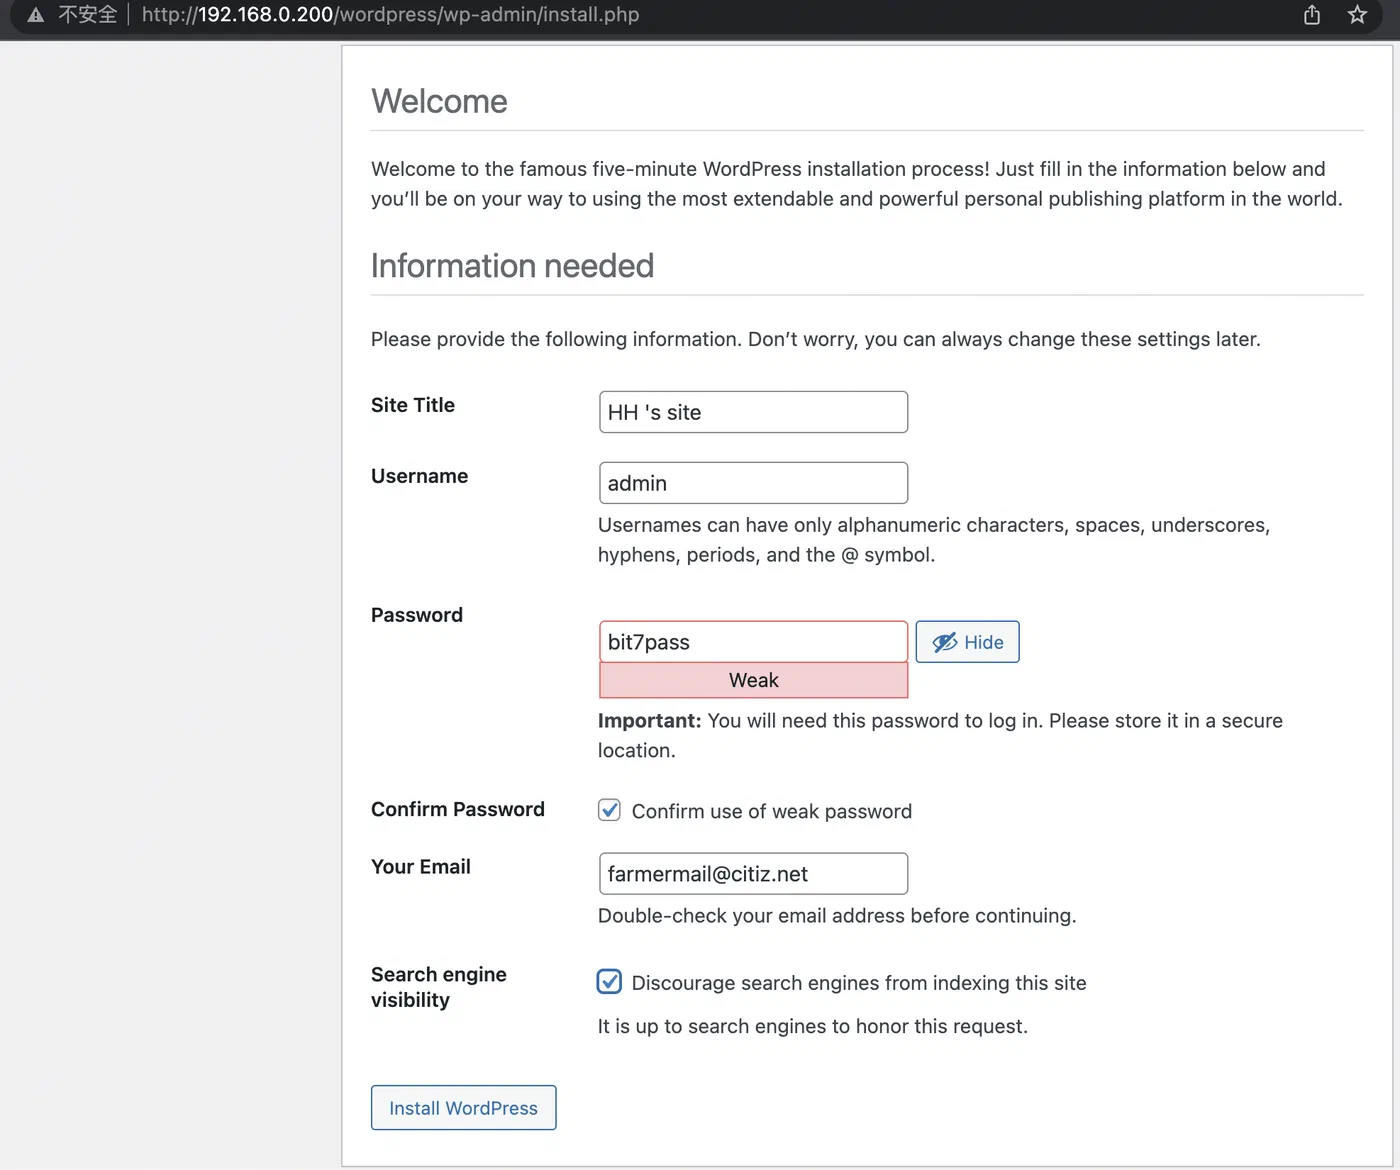
Task: Click the install.php URL in address bar
Action: pos(390,15)
